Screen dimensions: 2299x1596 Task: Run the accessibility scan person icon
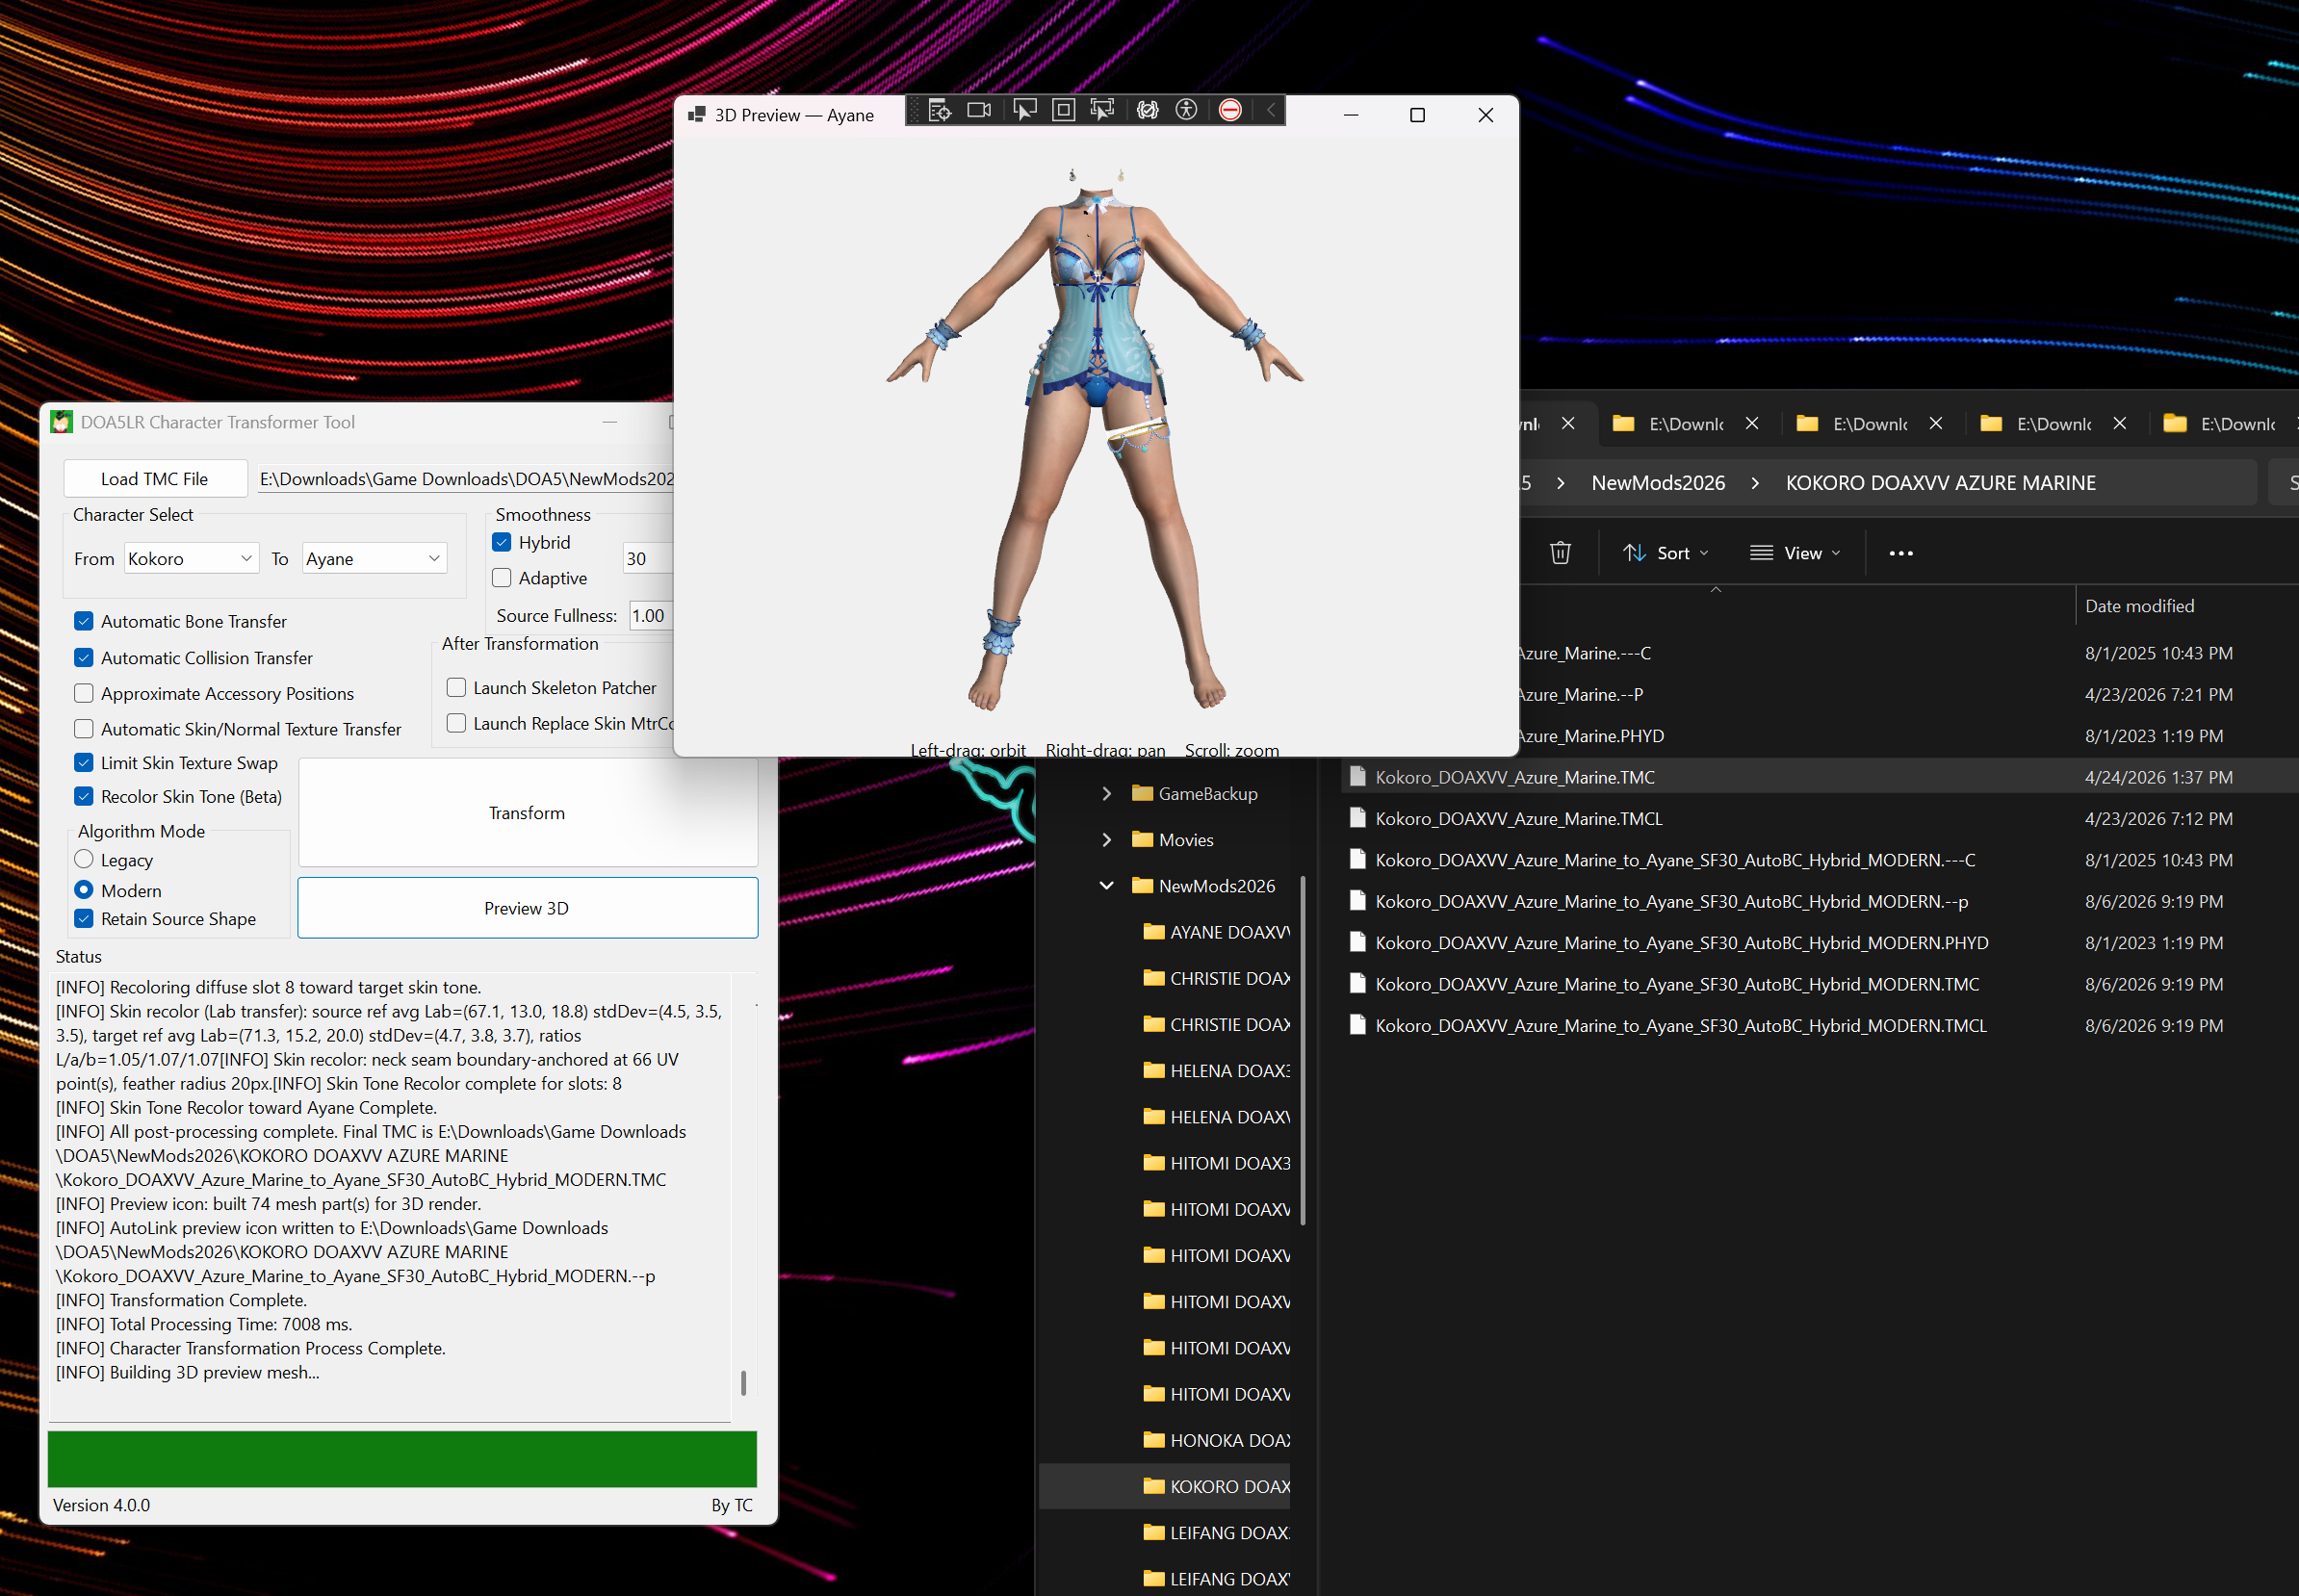pos(1186,111)
